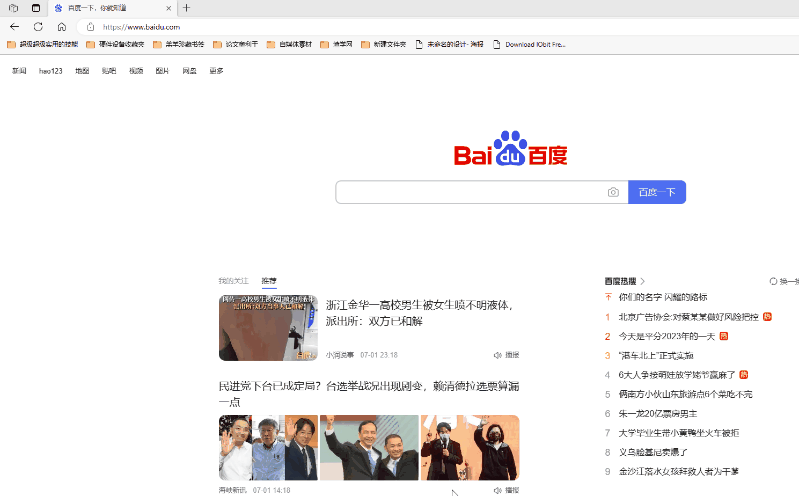799x496 pixels.
Task: Go back with the browser back arrow
Action: coord(14,27)
